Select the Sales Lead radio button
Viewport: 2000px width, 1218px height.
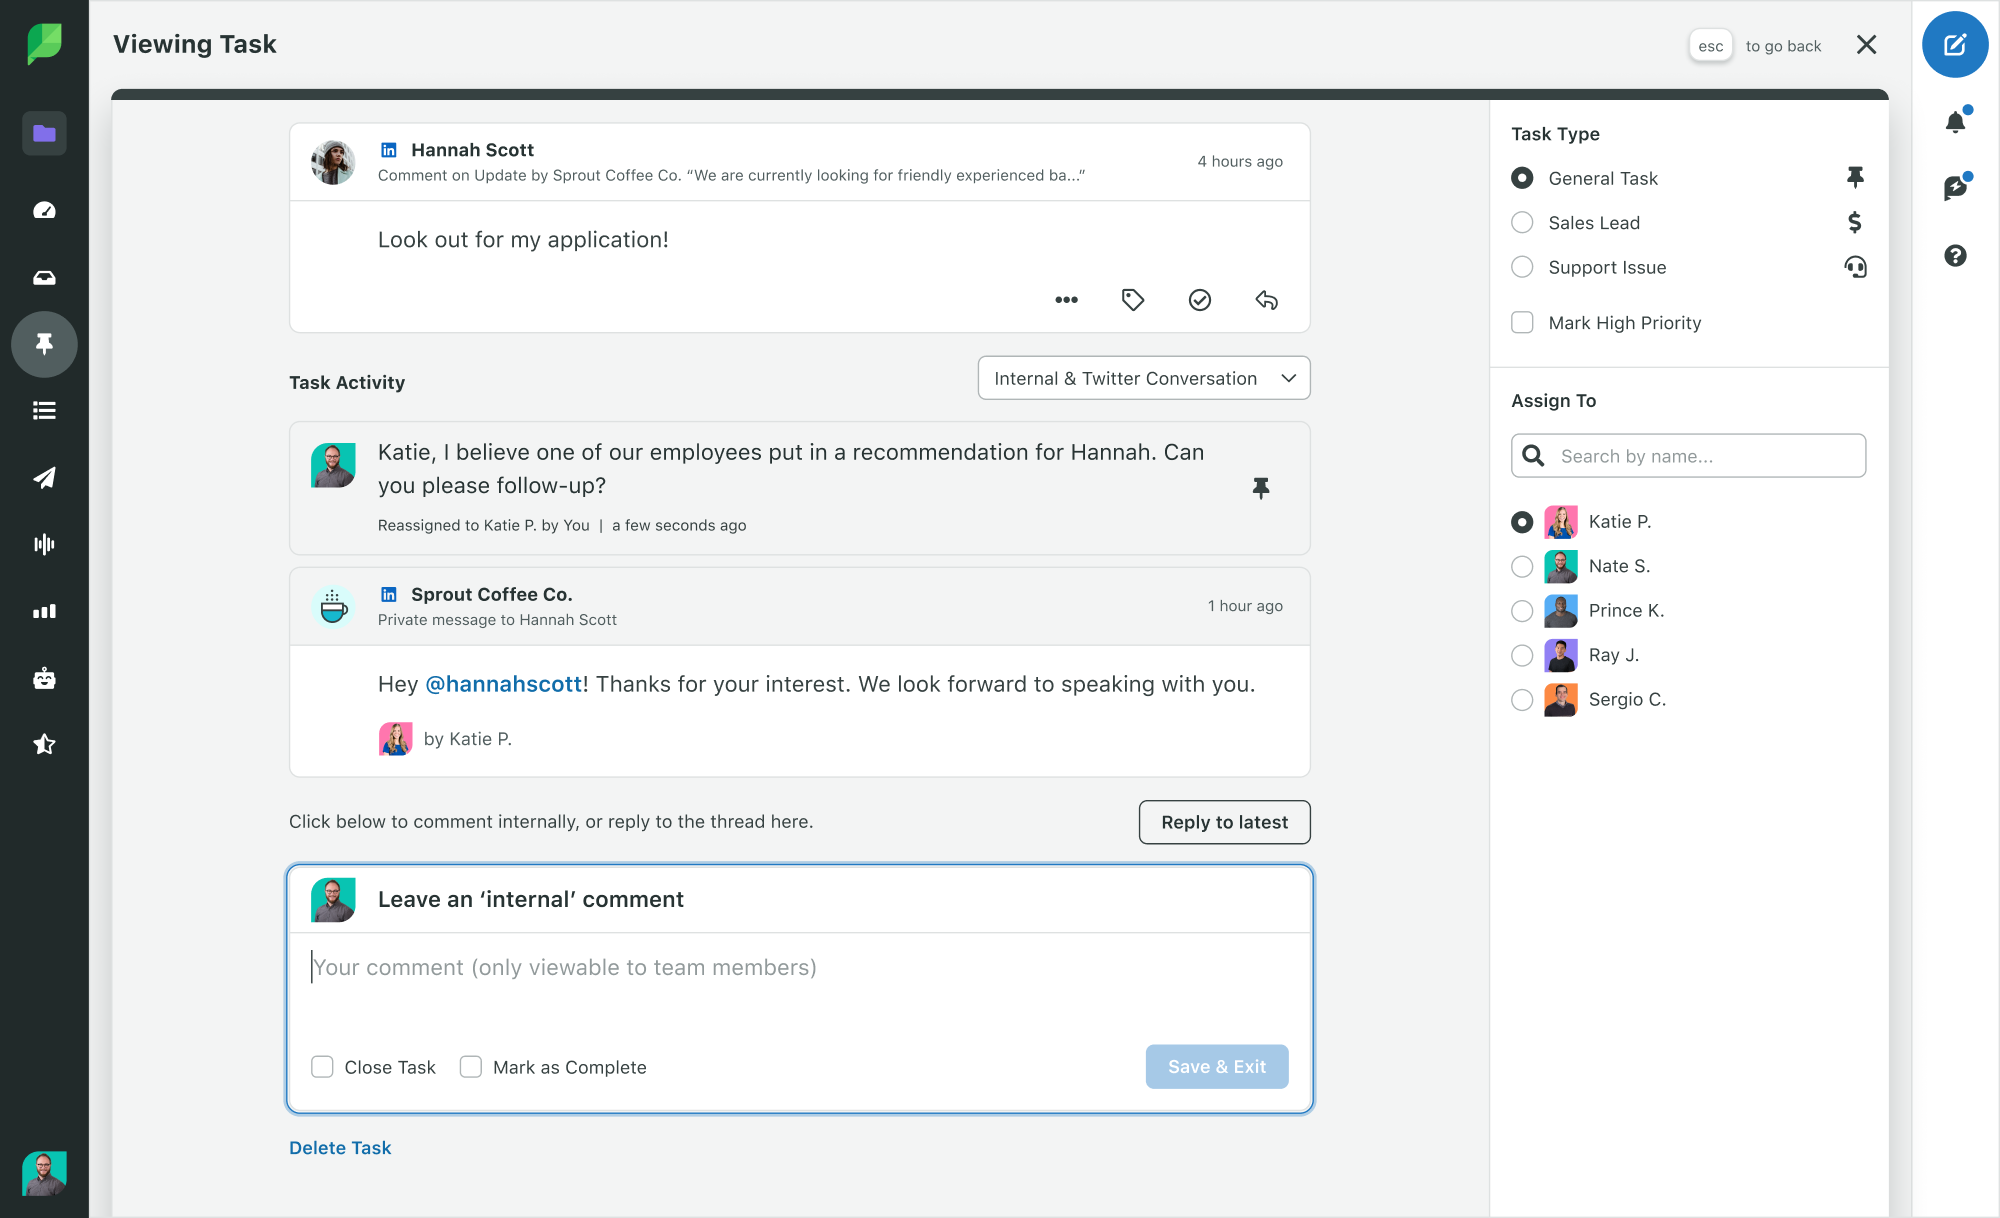[1523, 223]
